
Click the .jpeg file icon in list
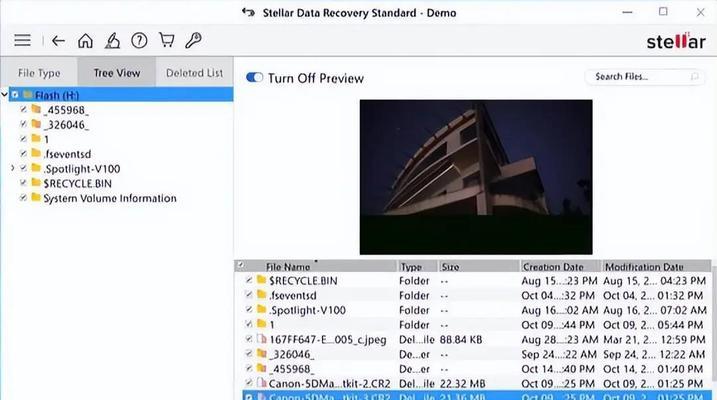coord(262,339)
